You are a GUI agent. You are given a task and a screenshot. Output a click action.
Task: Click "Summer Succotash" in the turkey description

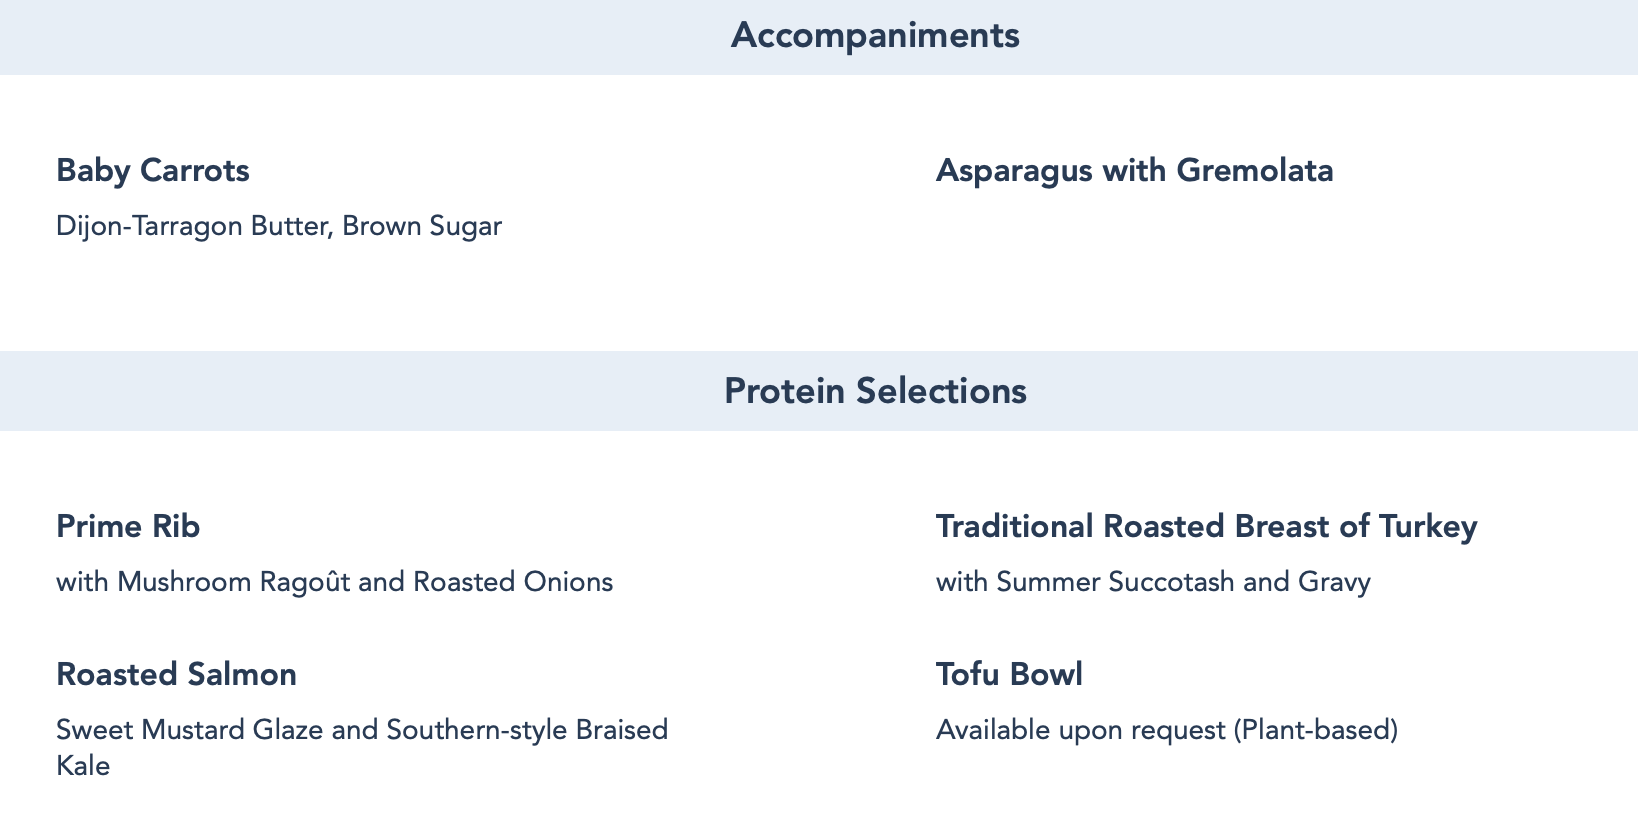pos(1115,582)
